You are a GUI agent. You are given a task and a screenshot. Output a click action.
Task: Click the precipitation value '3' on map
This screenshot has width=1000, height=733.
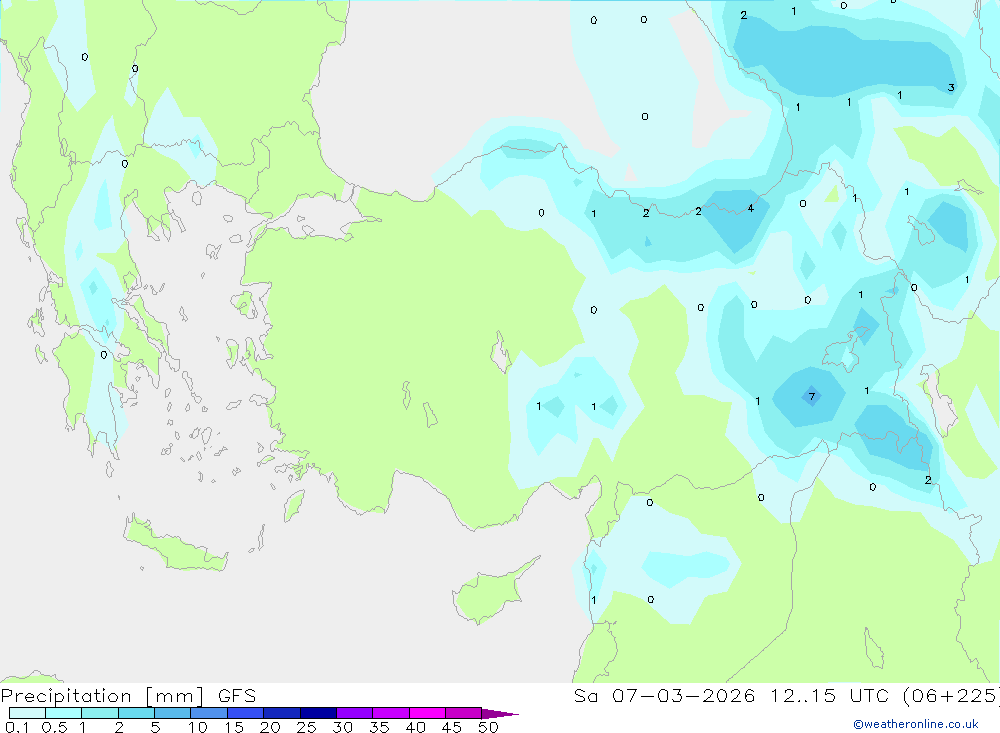(x=951, y=87)
